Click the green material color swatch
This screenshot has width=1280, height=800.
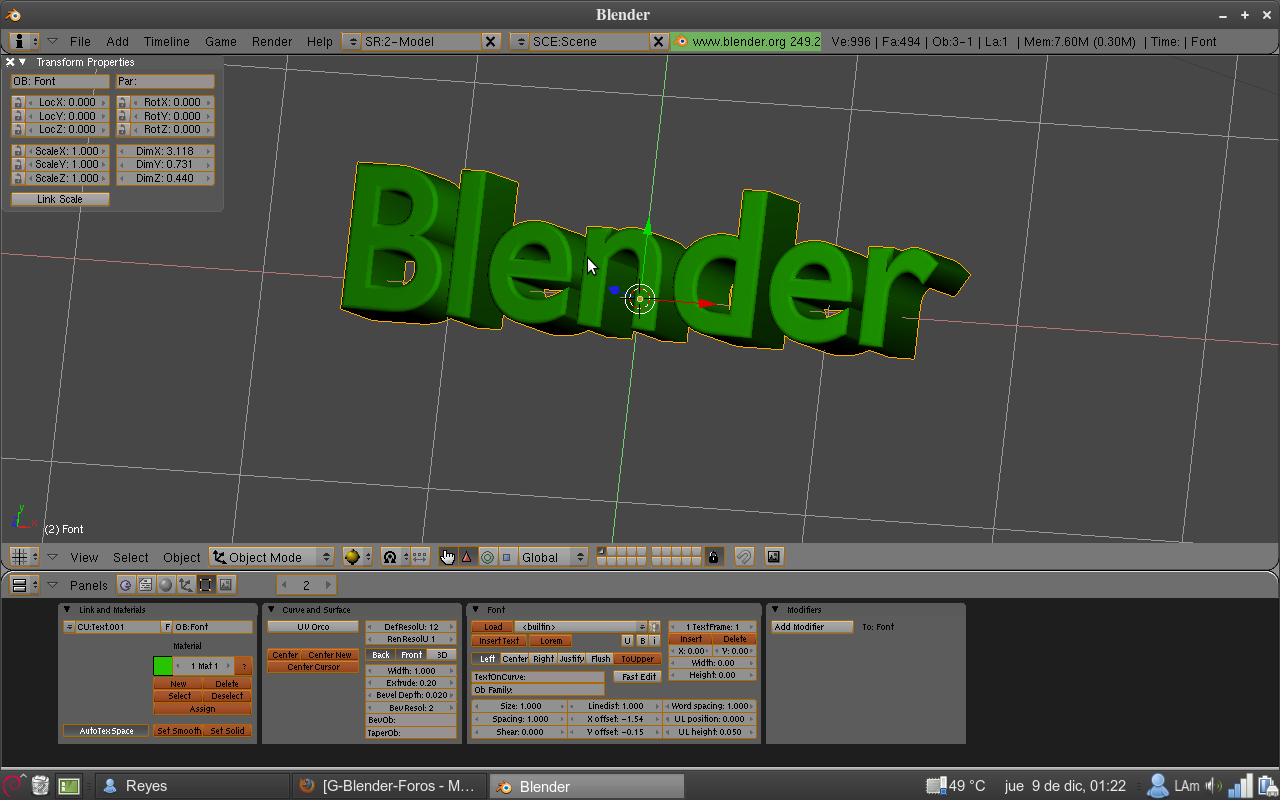pos(162,666)
